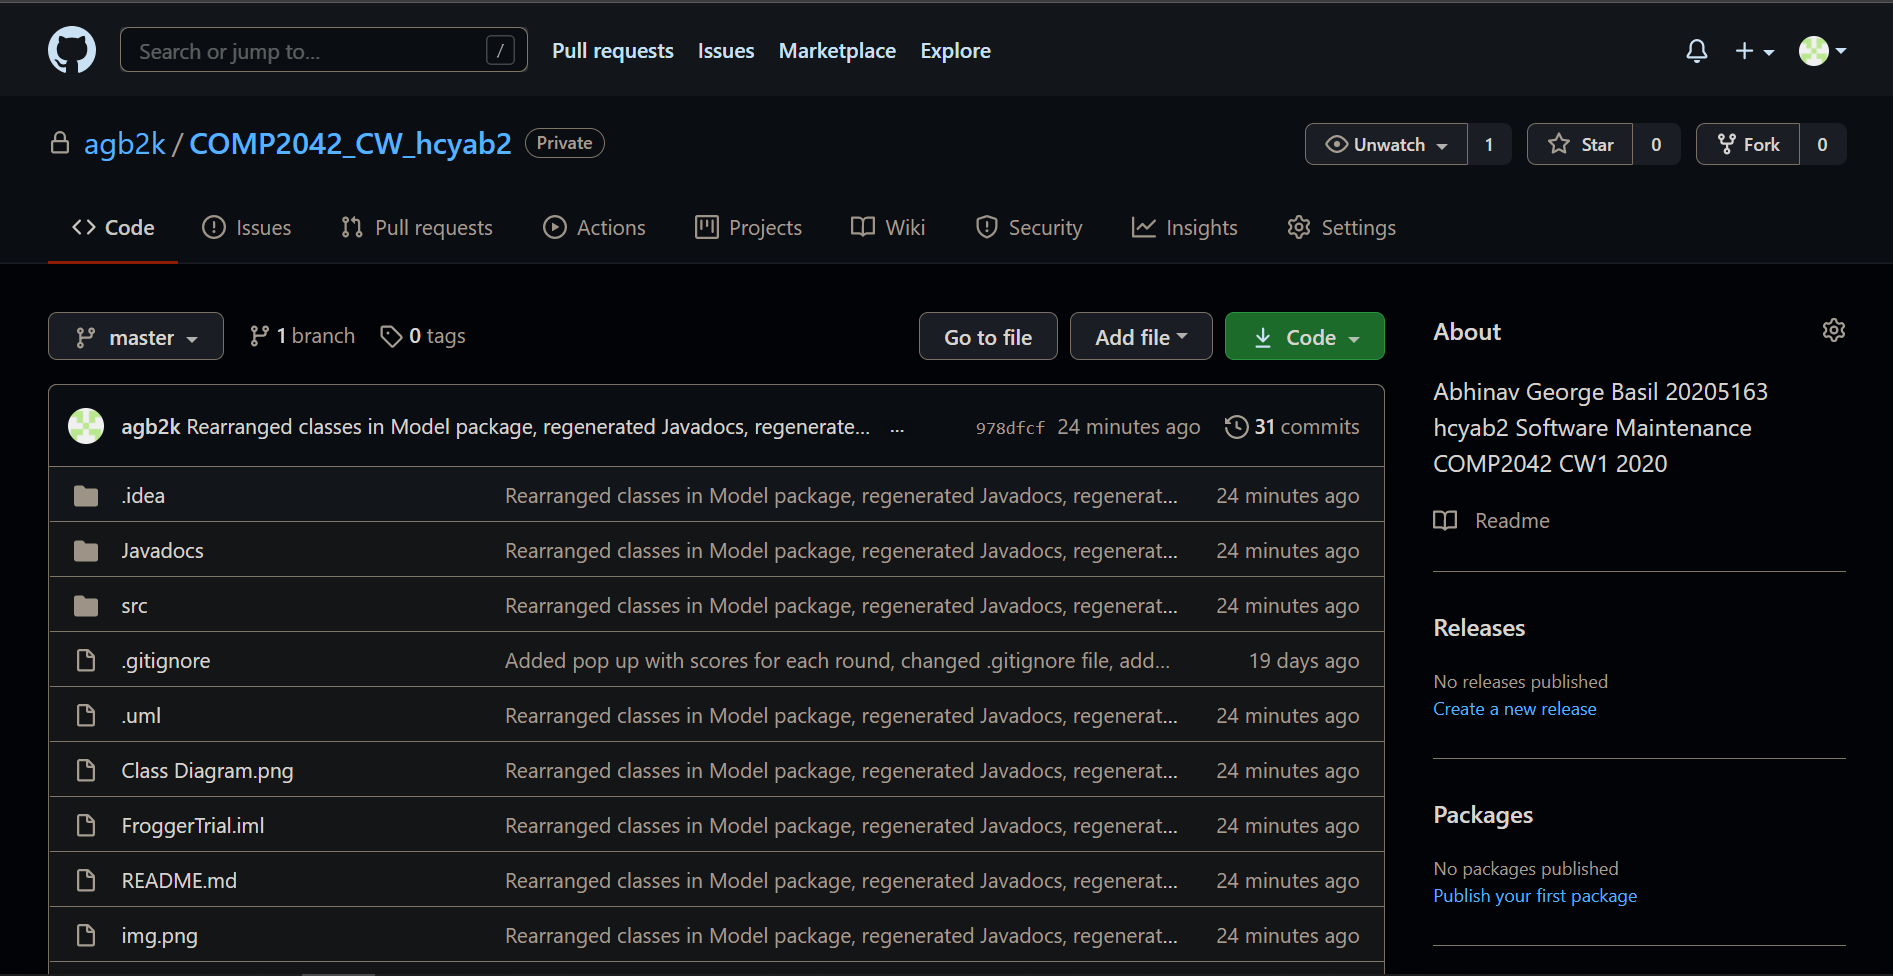View the 1 branch link
Image resolution: width=1893 pixels, height=976 pixels.
[x=302, y=336]
